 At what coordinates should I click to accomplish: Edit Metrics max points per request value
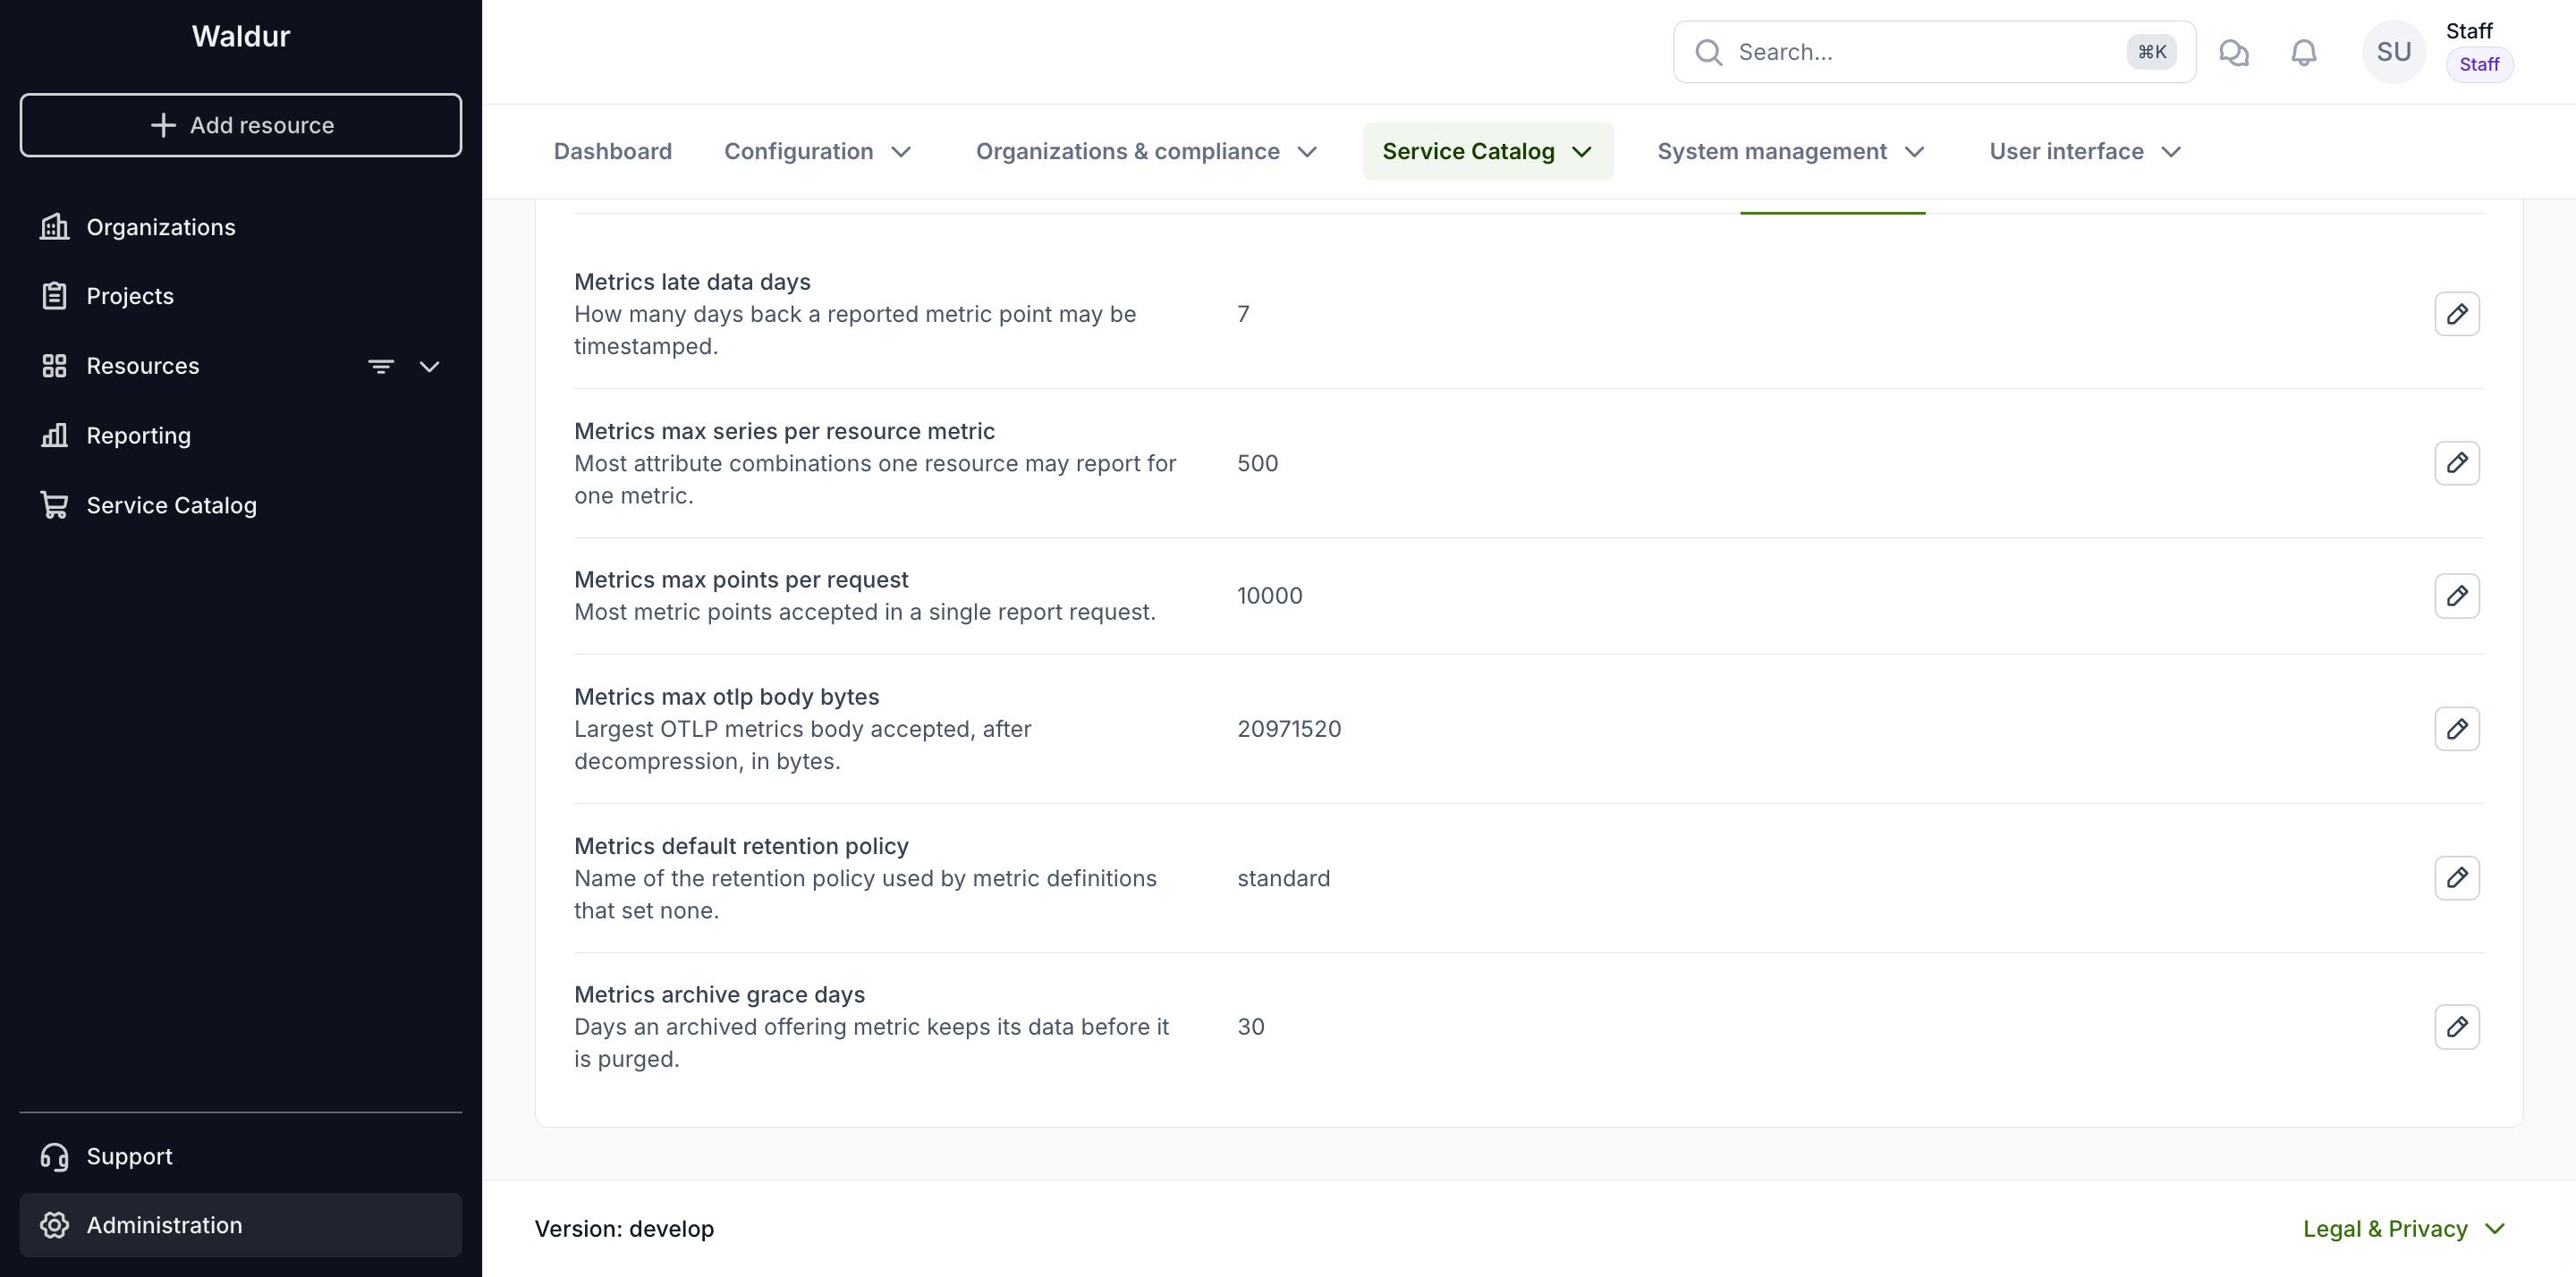[x=2456, y=596]
